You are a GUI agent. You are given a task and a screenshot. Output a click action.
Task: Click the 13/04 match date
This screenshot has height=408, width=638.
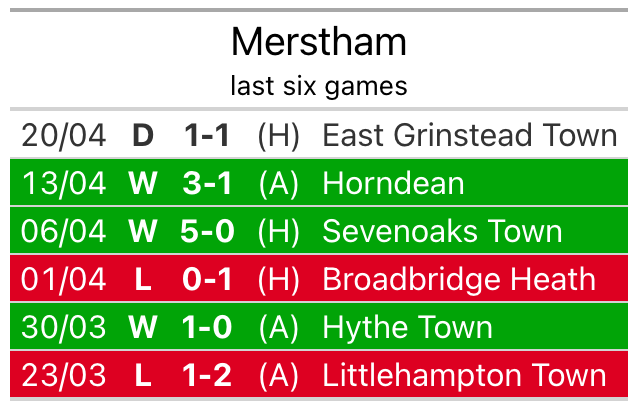coord(64,183)
